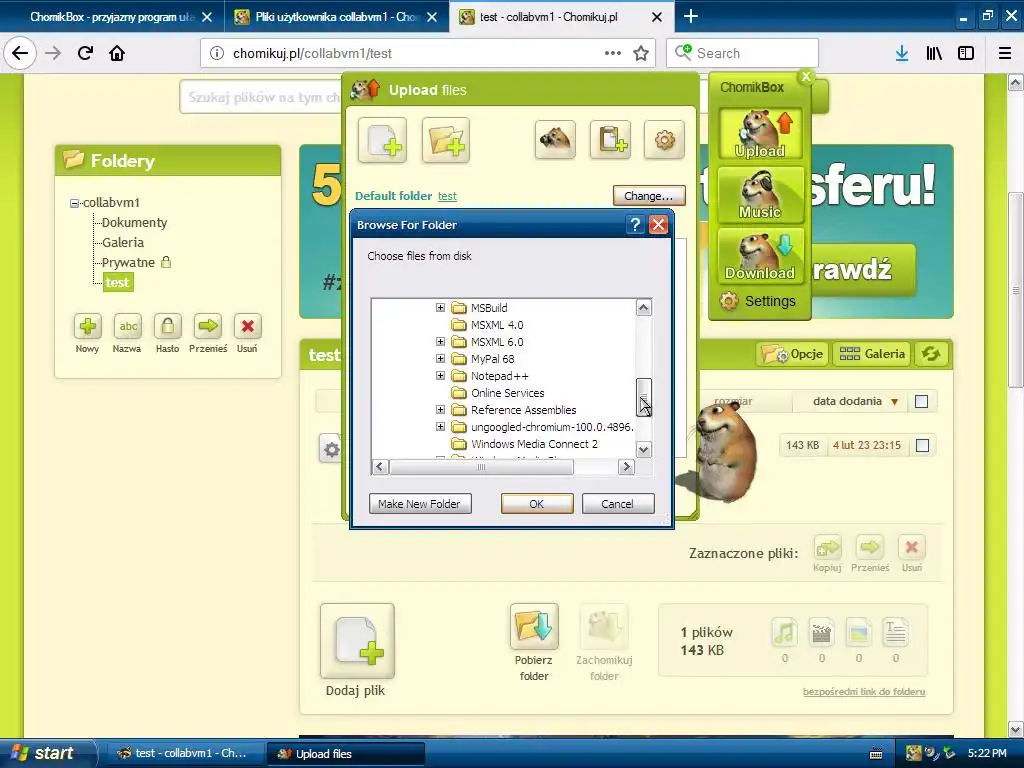Tick the checkbox for the 143 KB file

(x=922, y=445)
